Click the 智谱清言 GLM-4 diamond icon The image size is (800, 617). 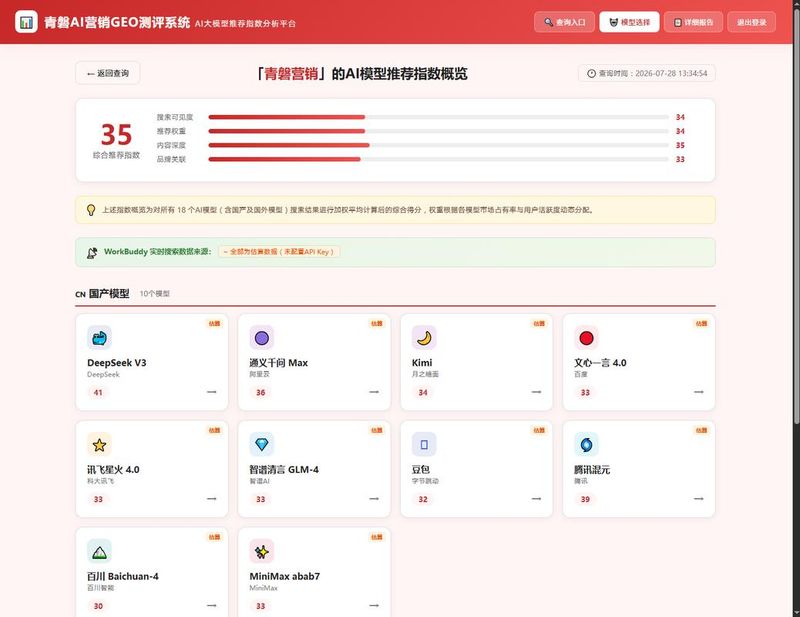pyautogui.click(x=262, y=445)
